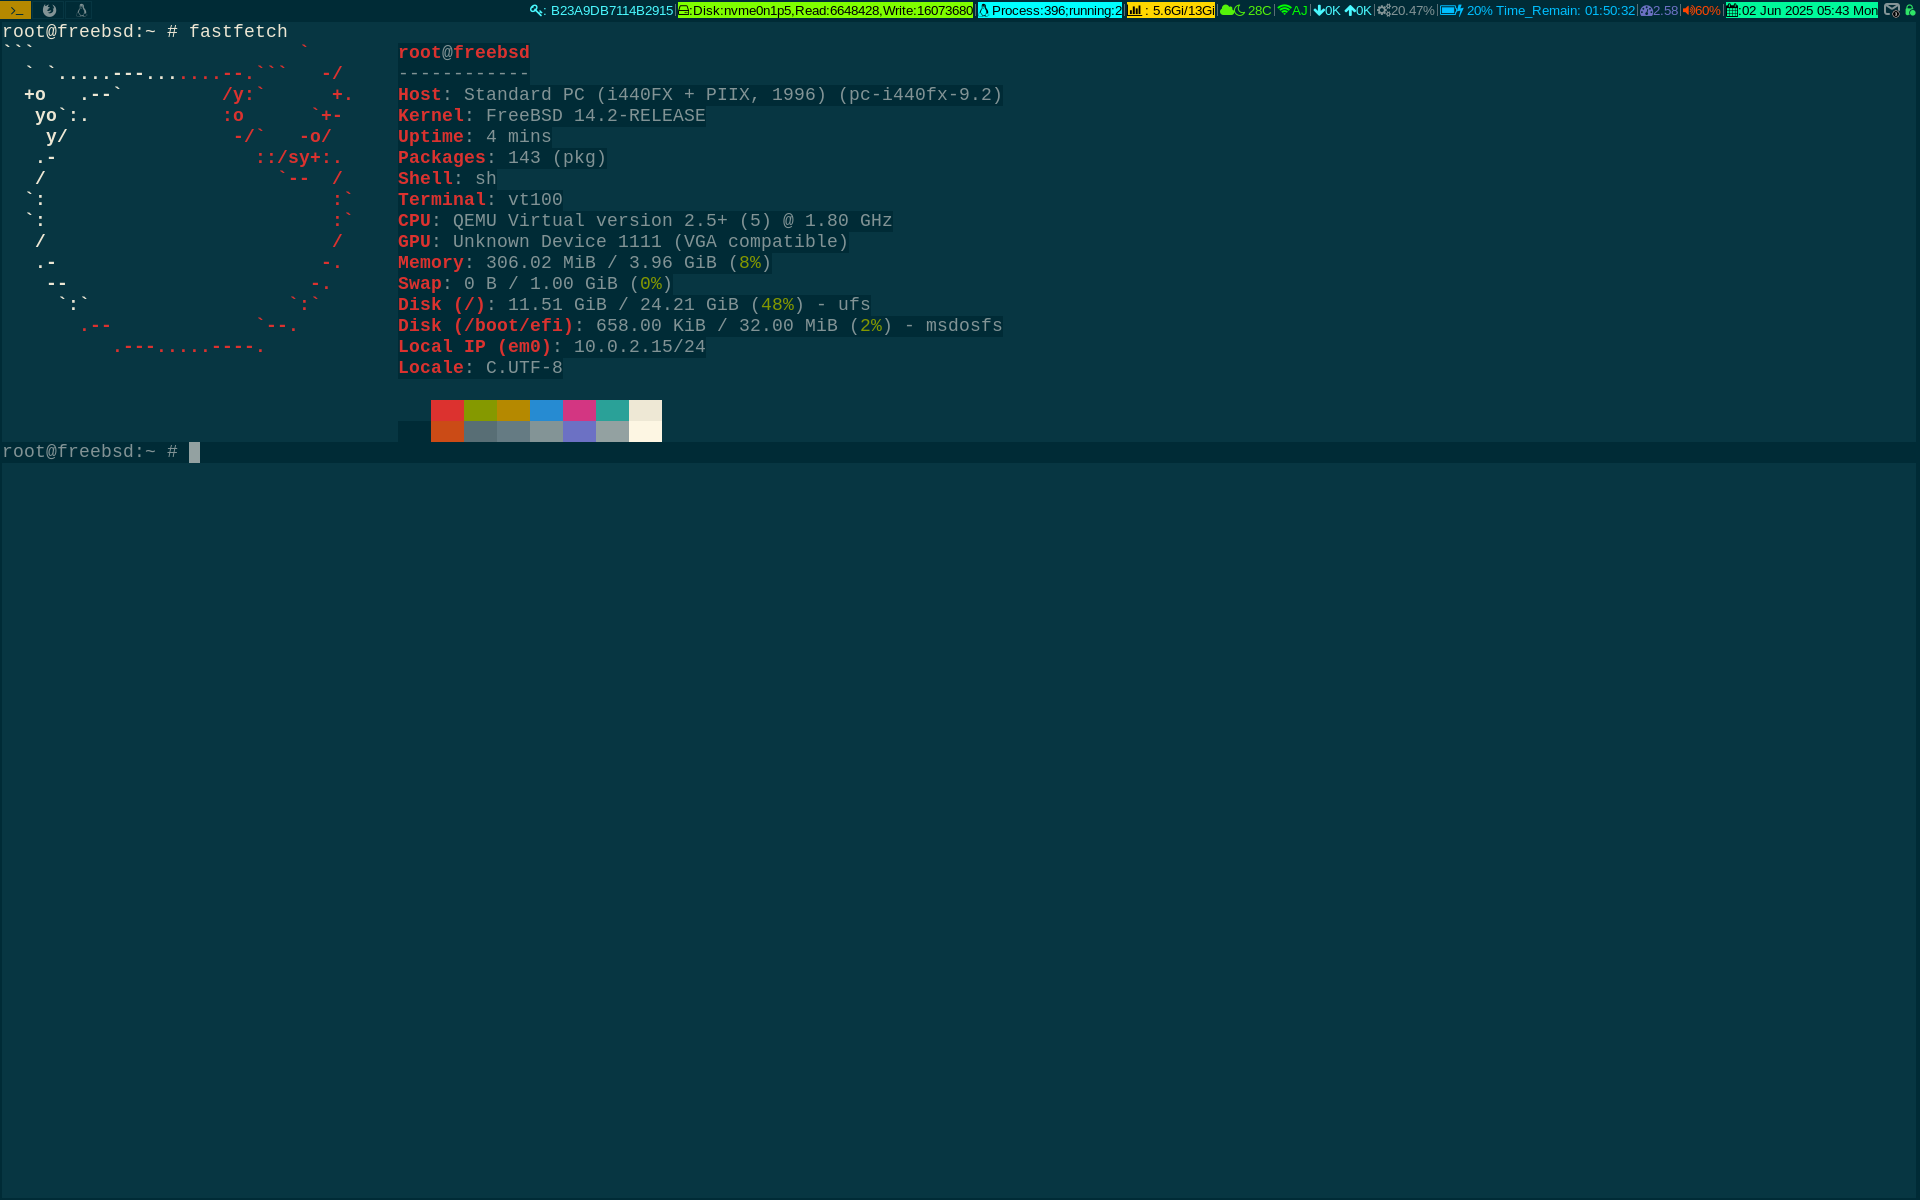The width and height of the screenshot is (1920, 1200).
Task: Switch to the Firefox workspace icon
Action: tap(49, 10)
